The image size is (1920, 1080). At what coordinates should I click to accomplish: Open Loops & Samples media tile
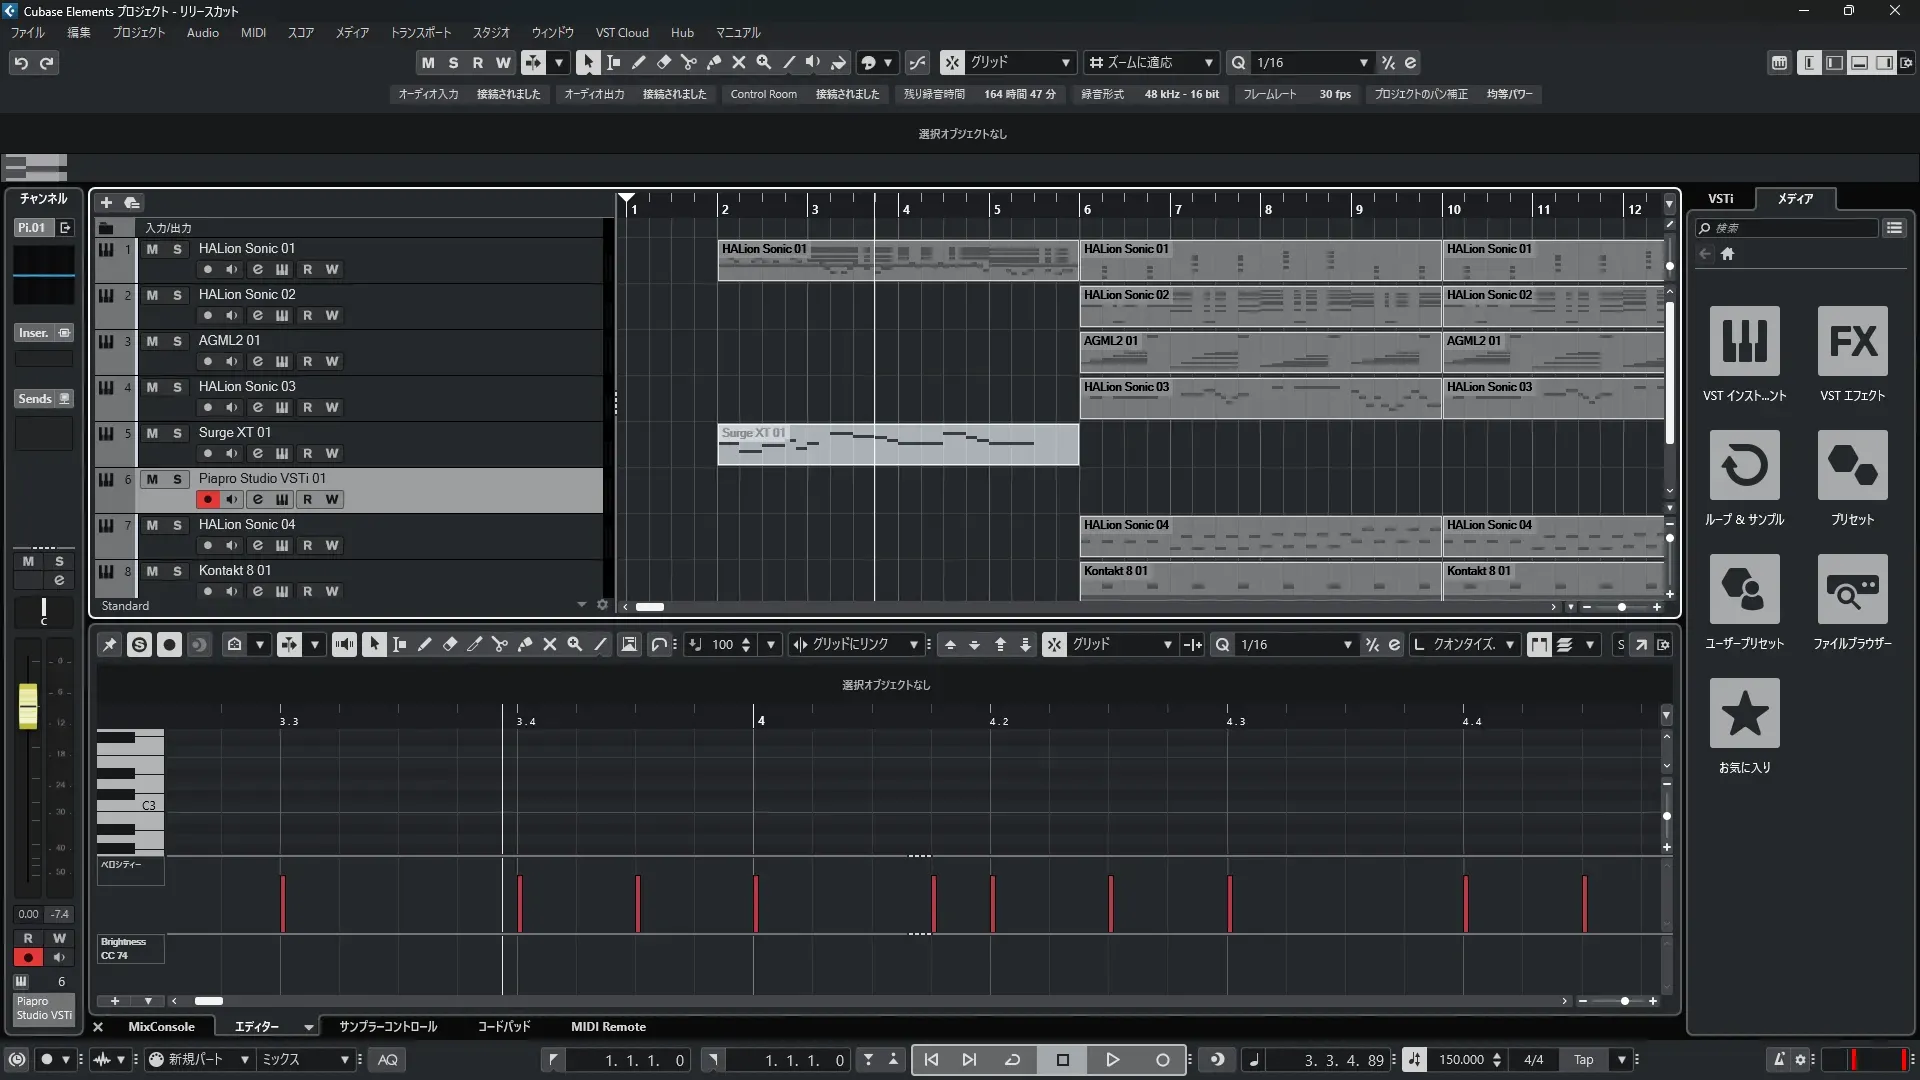tap(1744, 465)
